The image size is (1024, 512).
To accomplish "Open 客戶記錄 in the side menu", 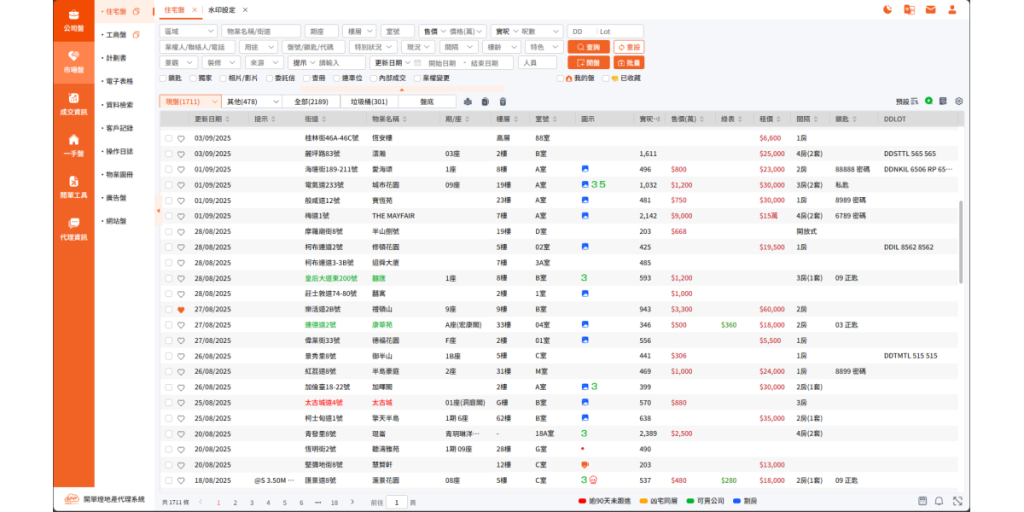I will [118, 128].
